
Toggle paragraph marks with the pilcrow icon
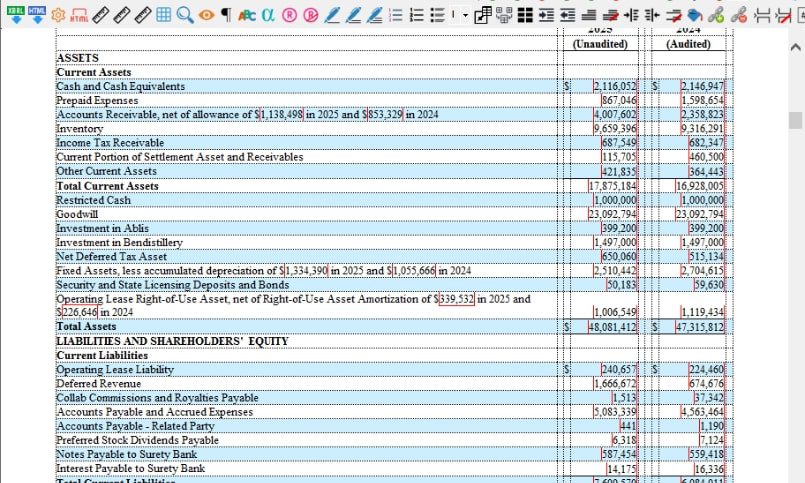[x=226, y=15]
